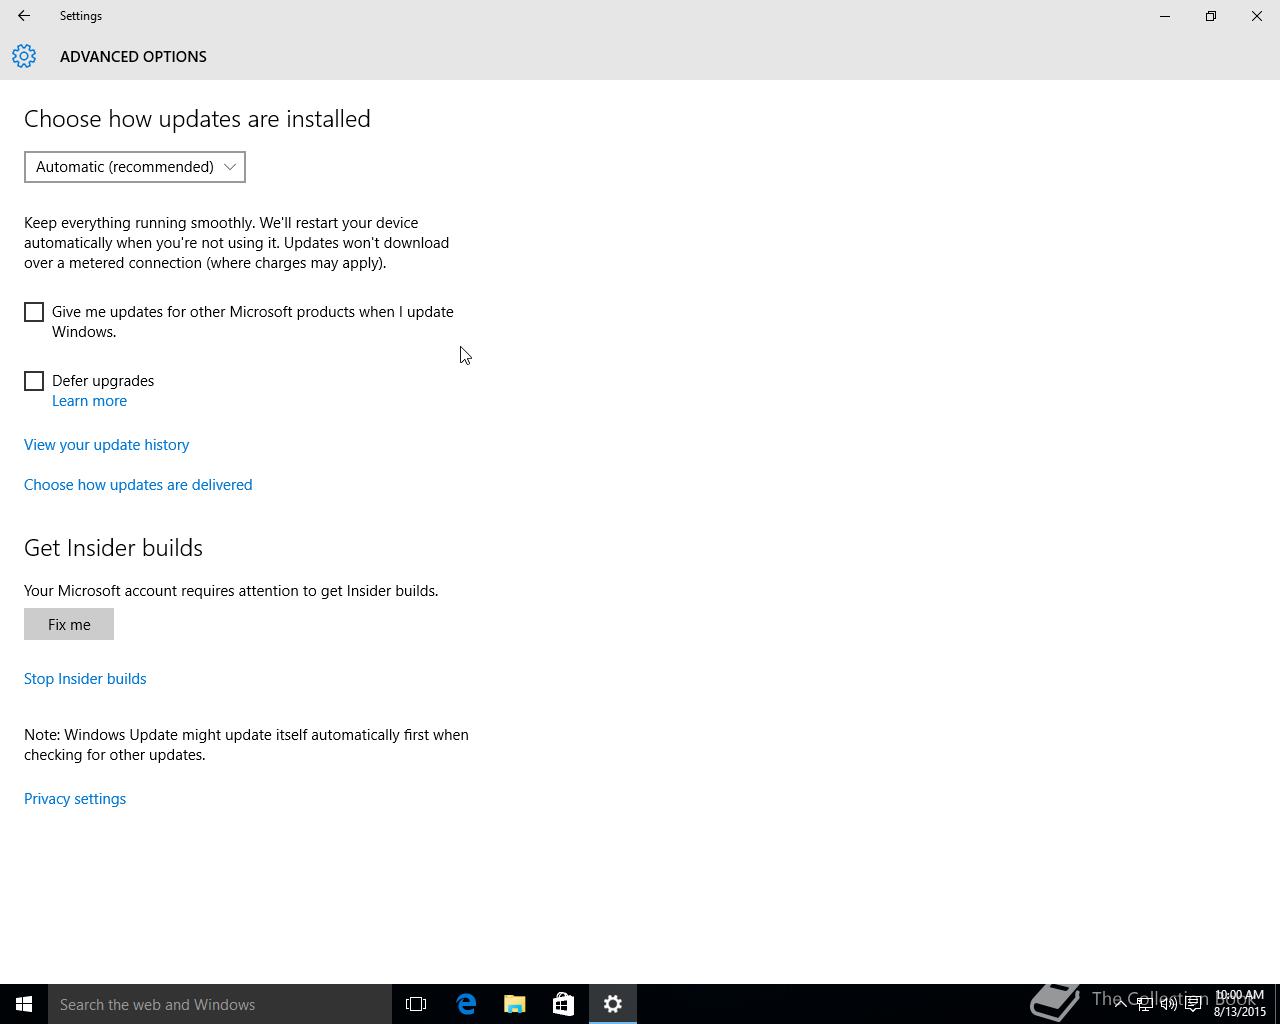Click the ADVANCED OPTIONS page title
The height and width of the screenshot is (1024, 1280).
pyautogui.click(x=133, y=57)
